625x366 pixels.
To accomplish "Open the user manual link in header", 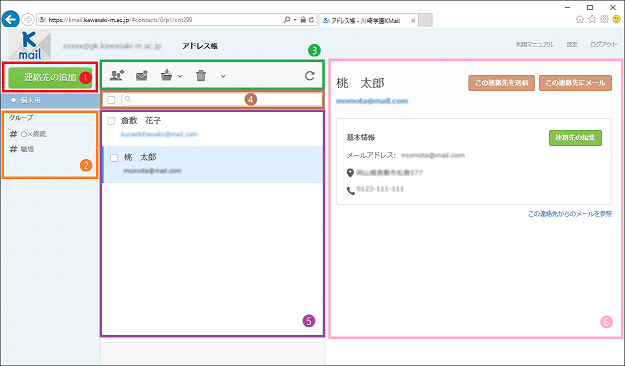I will [535, 45].
